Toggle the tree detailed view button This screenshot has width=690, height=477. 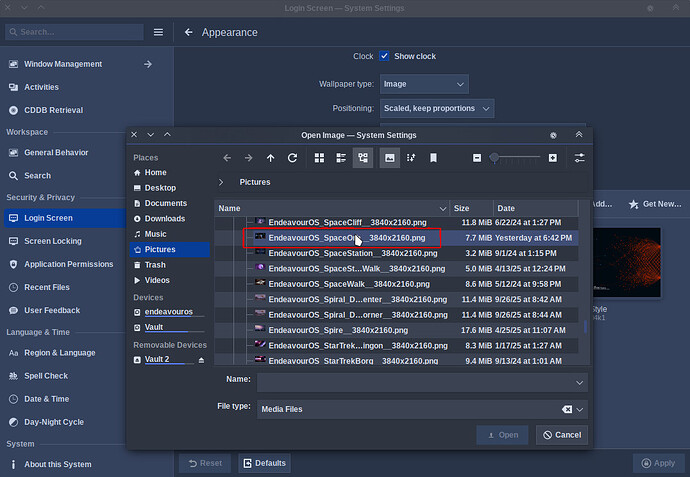pyautogui.click(x=363, y=158)
